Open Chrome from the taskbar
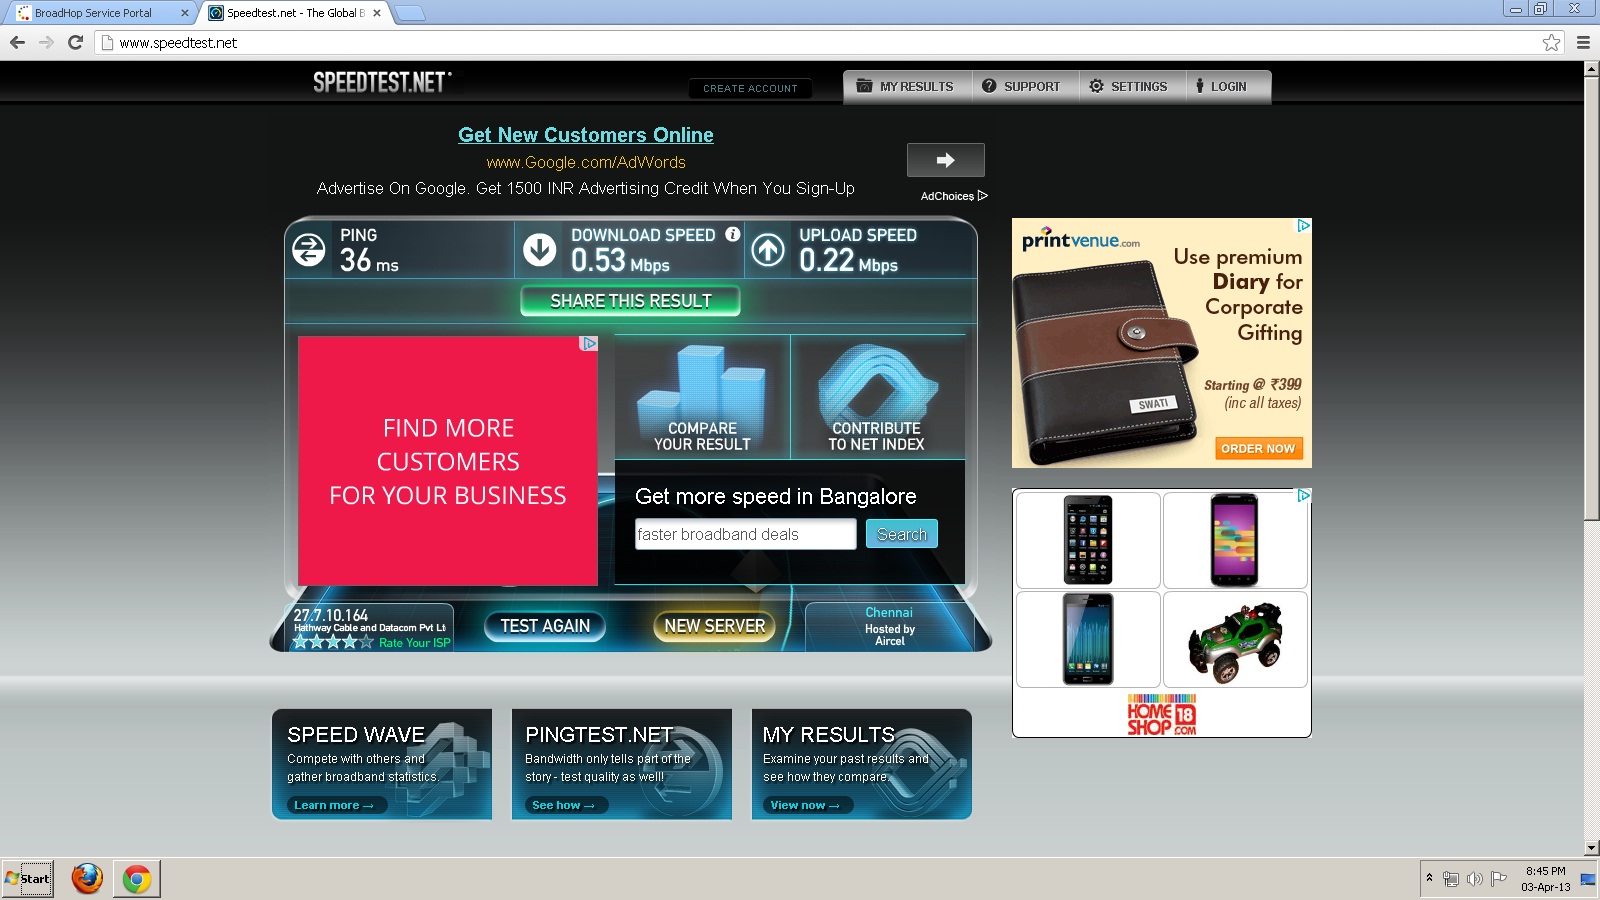This screenshot has width=1600, height=900. click(137, 879)
